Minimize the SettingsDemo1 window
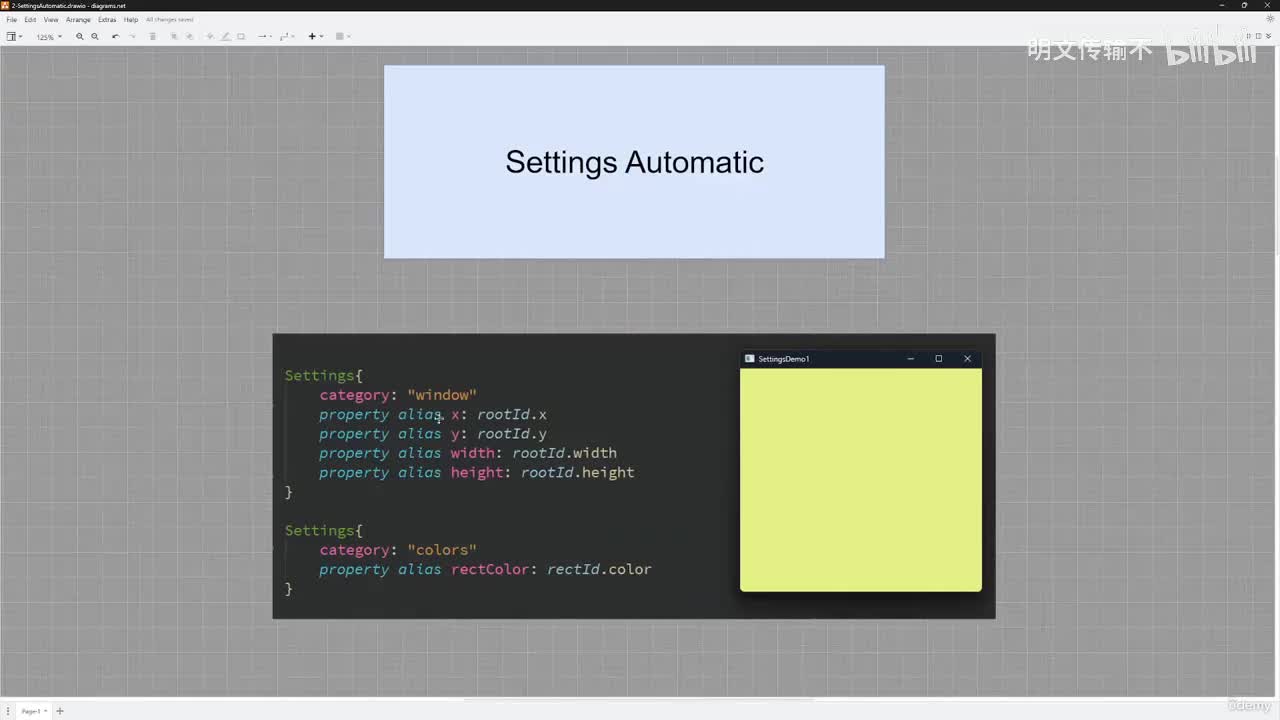Viewport: 1280px width, 720px height. pos(910,359)
